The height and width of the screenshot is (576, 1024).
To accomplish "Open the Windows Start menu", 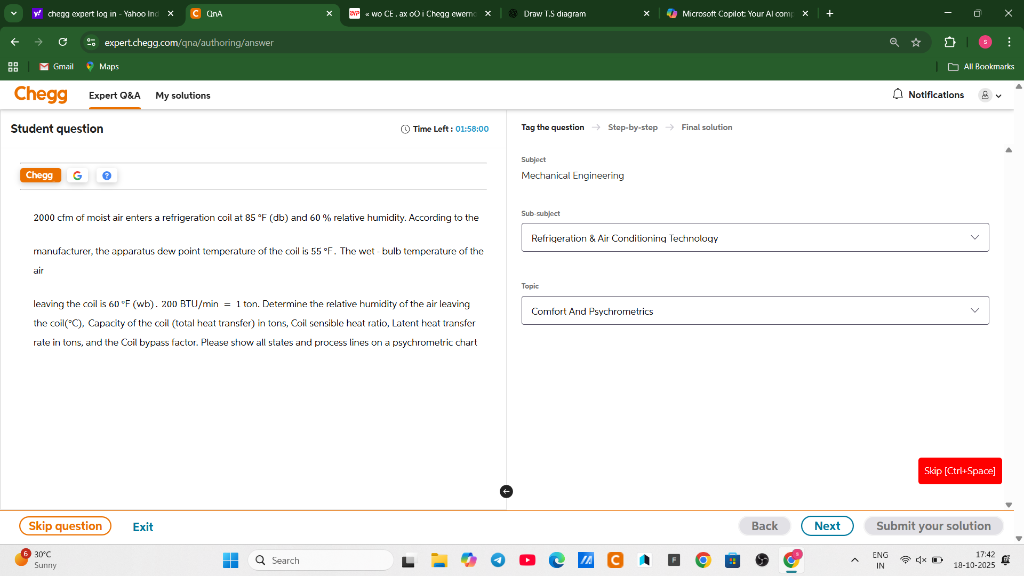I will (231, 560).
